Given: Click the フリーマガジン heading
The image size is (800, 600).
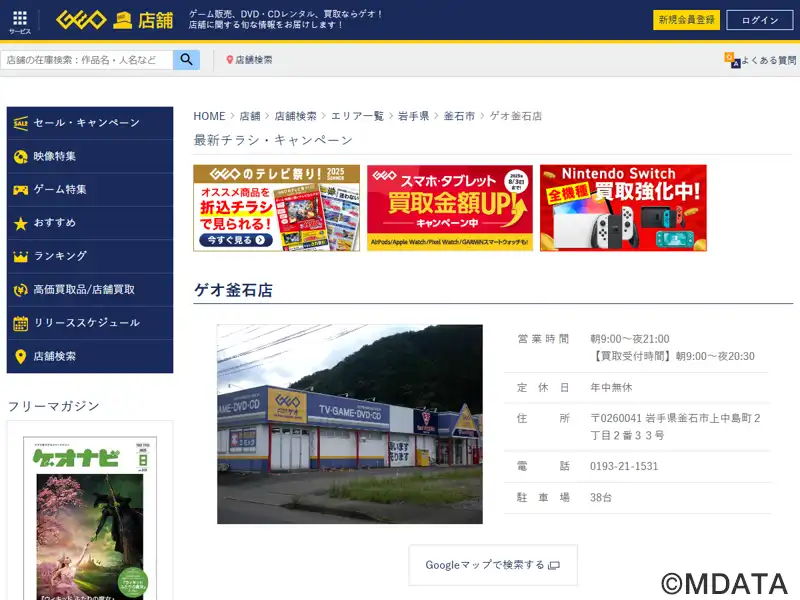Looking at the screenshot, I should click(54, 406).
